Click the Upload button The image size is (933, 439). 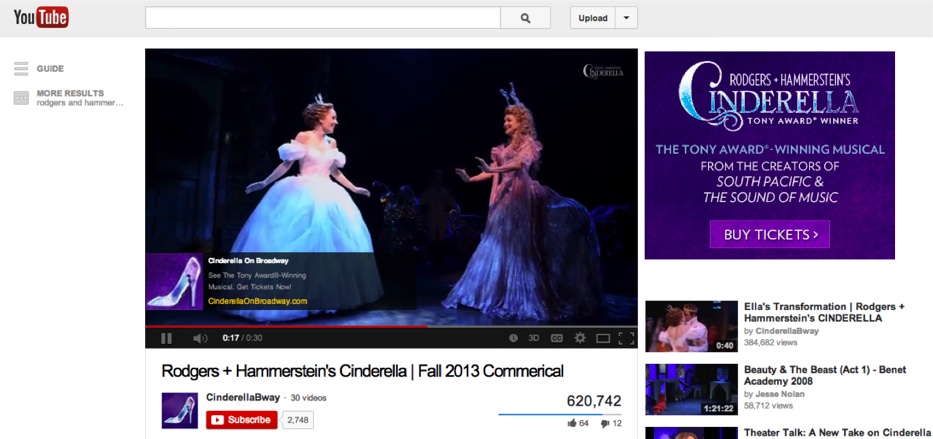click(x=593, y=18)
